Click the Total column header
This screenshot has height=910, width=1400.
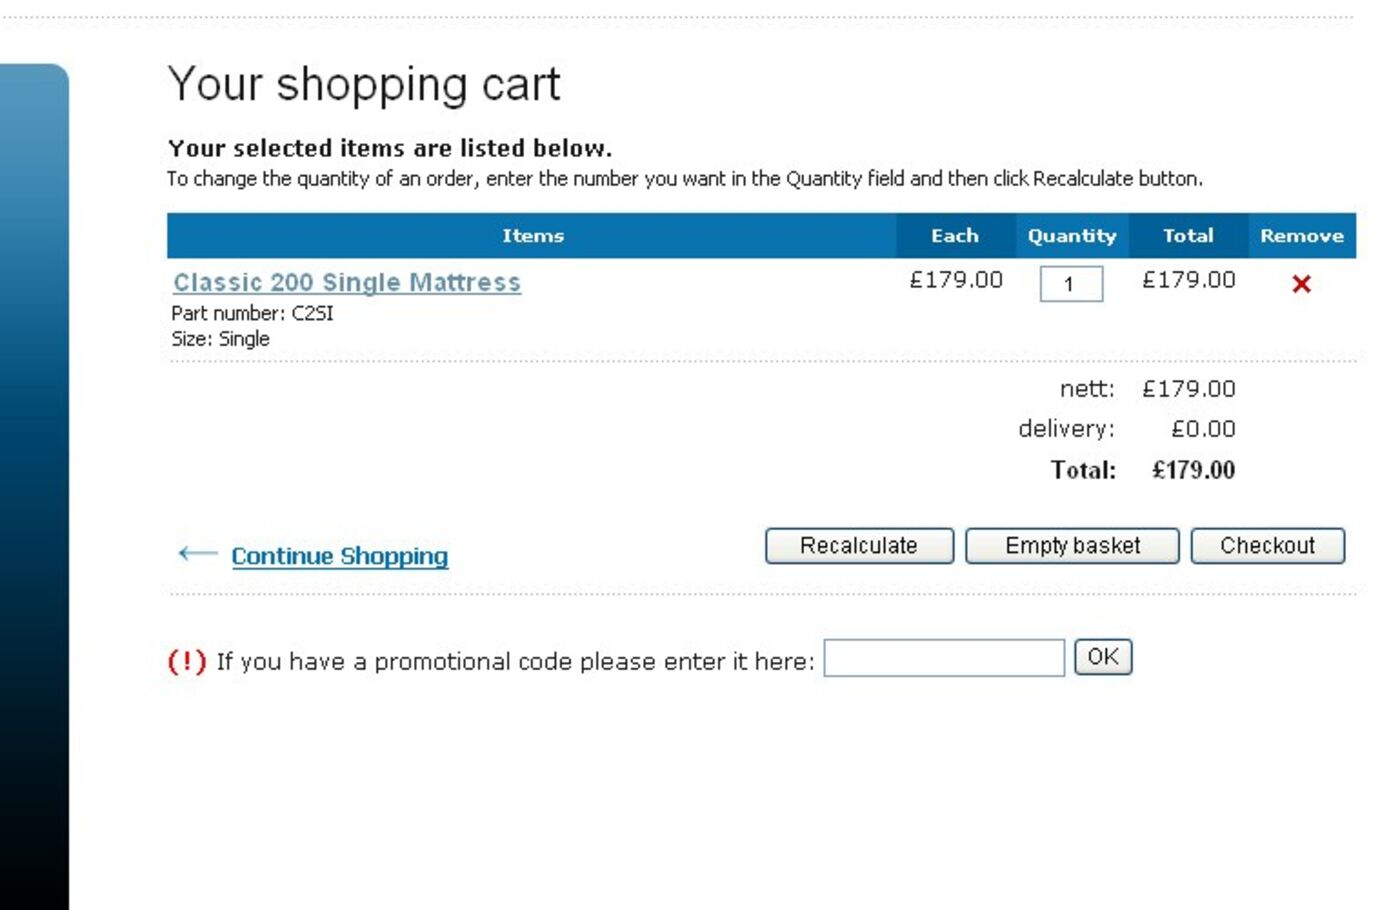click(x=1188, y=236)
